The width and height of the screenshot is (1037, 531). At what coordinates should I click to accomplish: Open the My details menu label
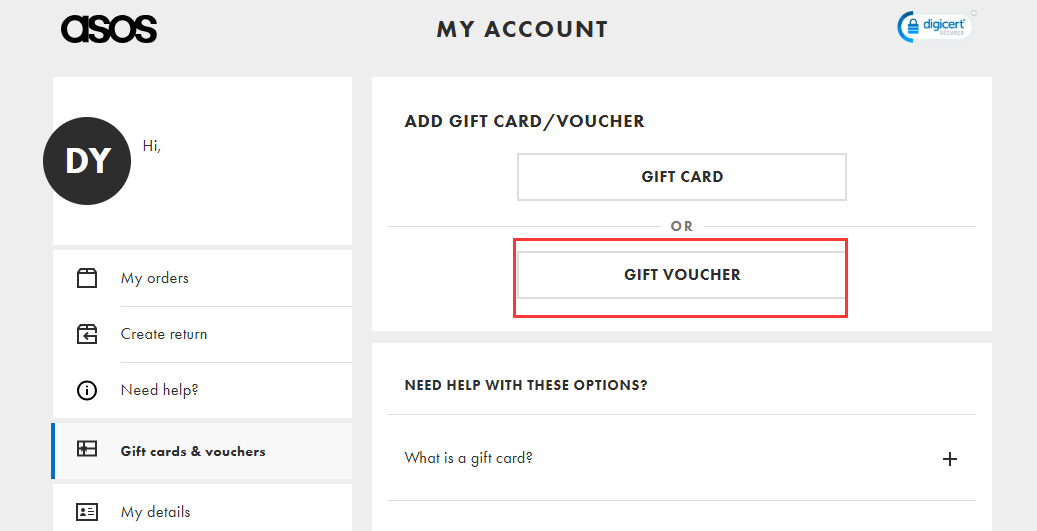pyautogui.click(x=155, y=512)
